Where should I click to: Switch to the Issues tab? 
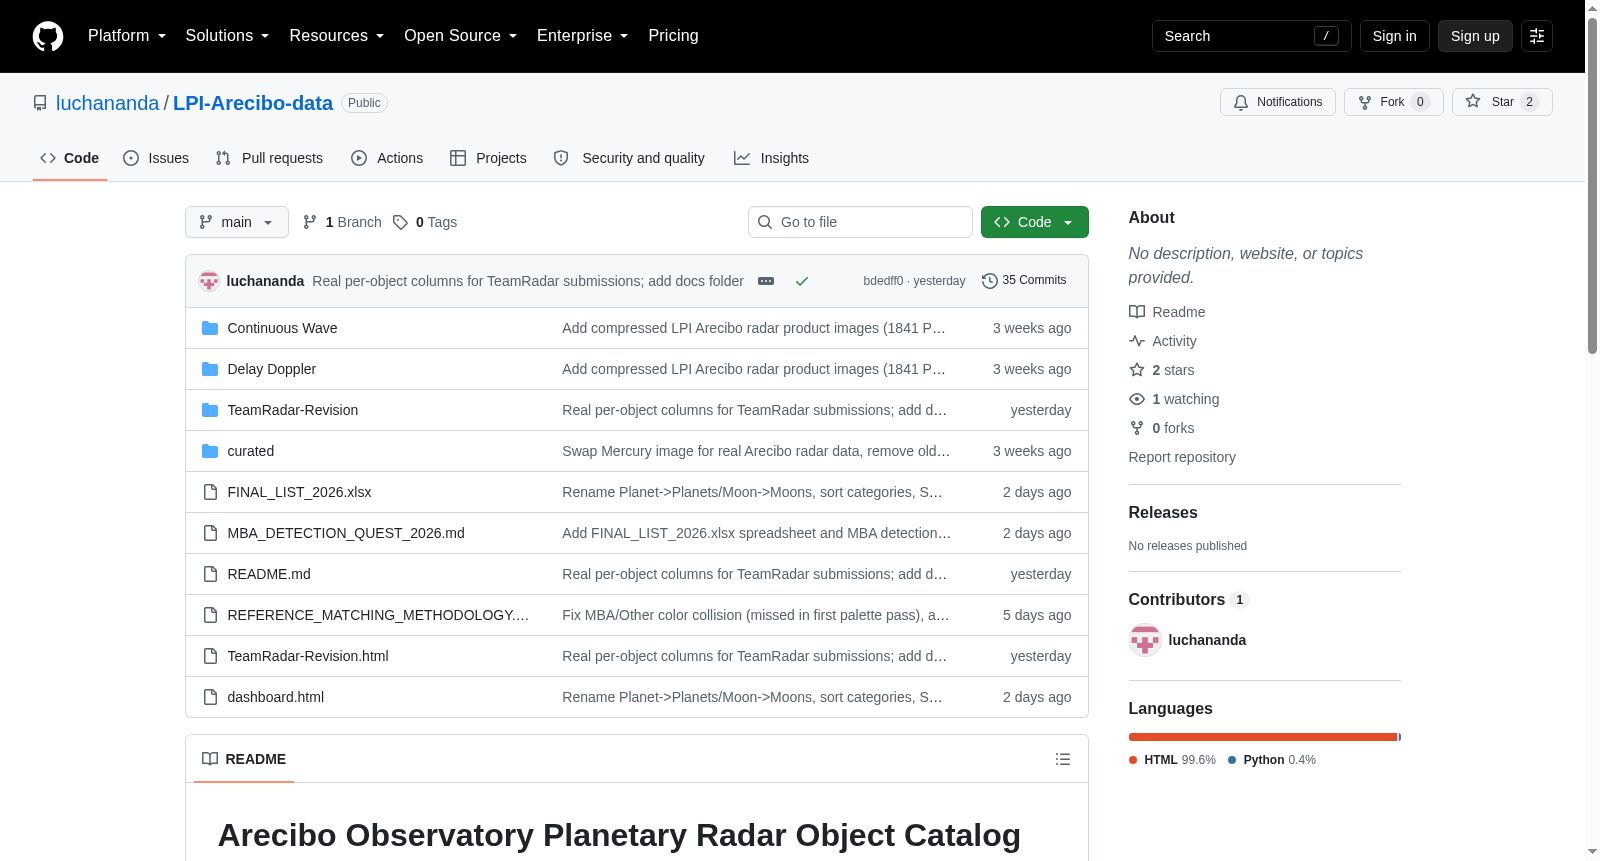[x=156, y=158]
